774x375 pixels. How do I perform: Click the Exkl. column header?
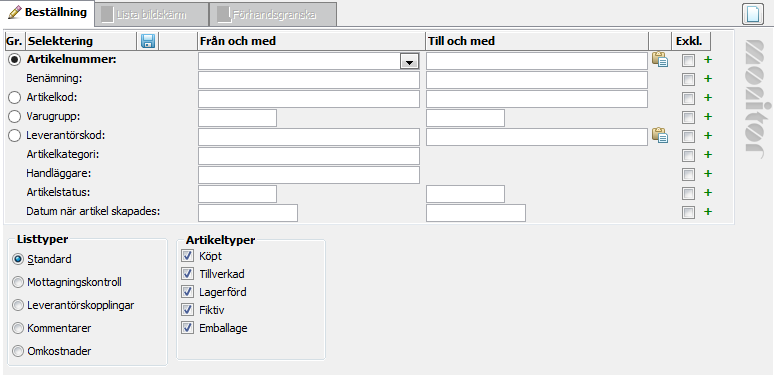691,41
